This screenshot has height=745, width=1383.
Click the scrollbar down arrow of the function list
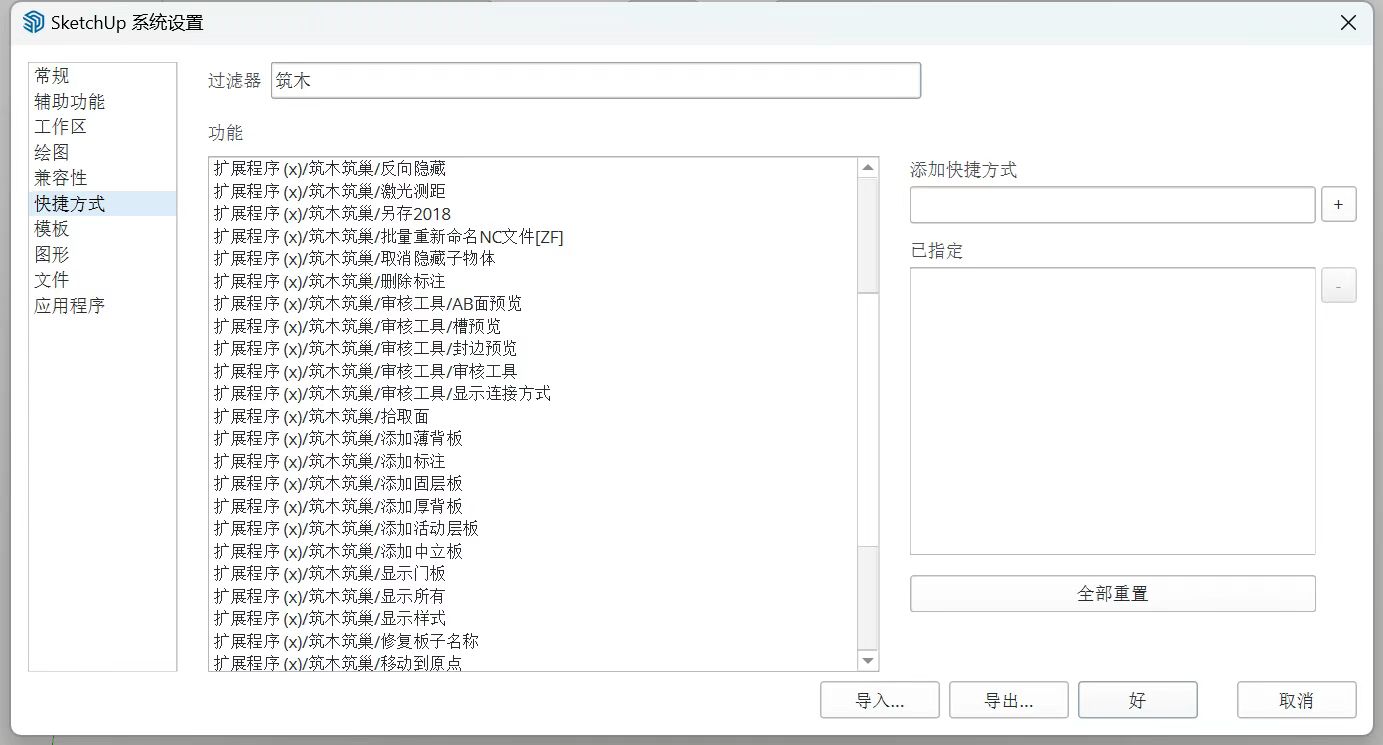pos(868,661)
